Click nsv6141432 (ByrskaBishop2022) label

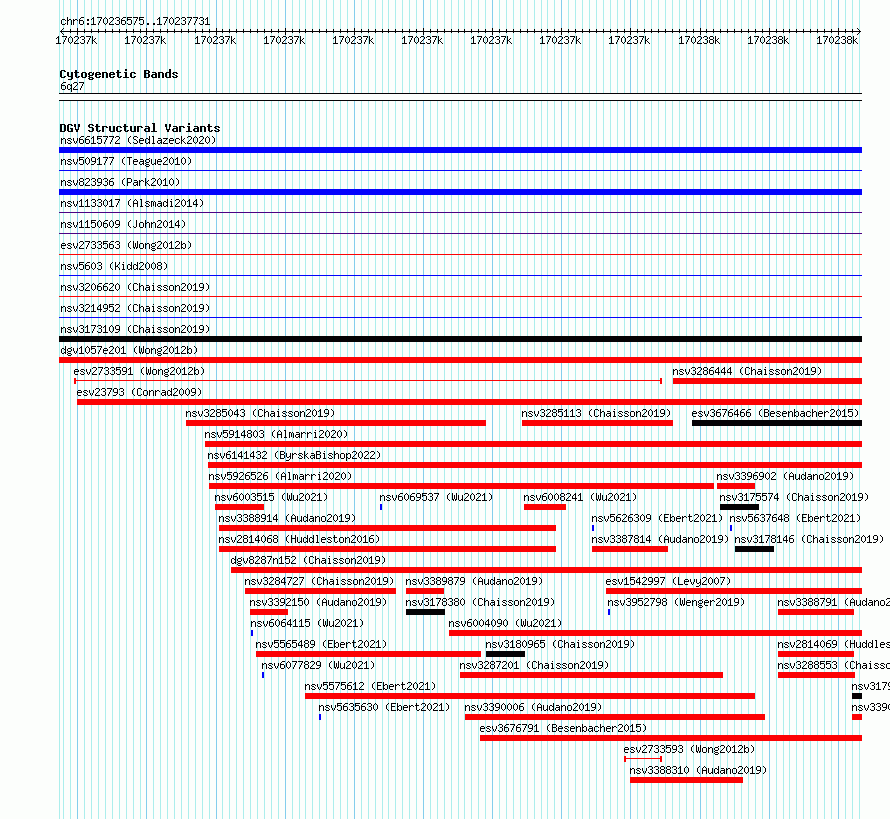pyautogui.click(x=294, y=455)
